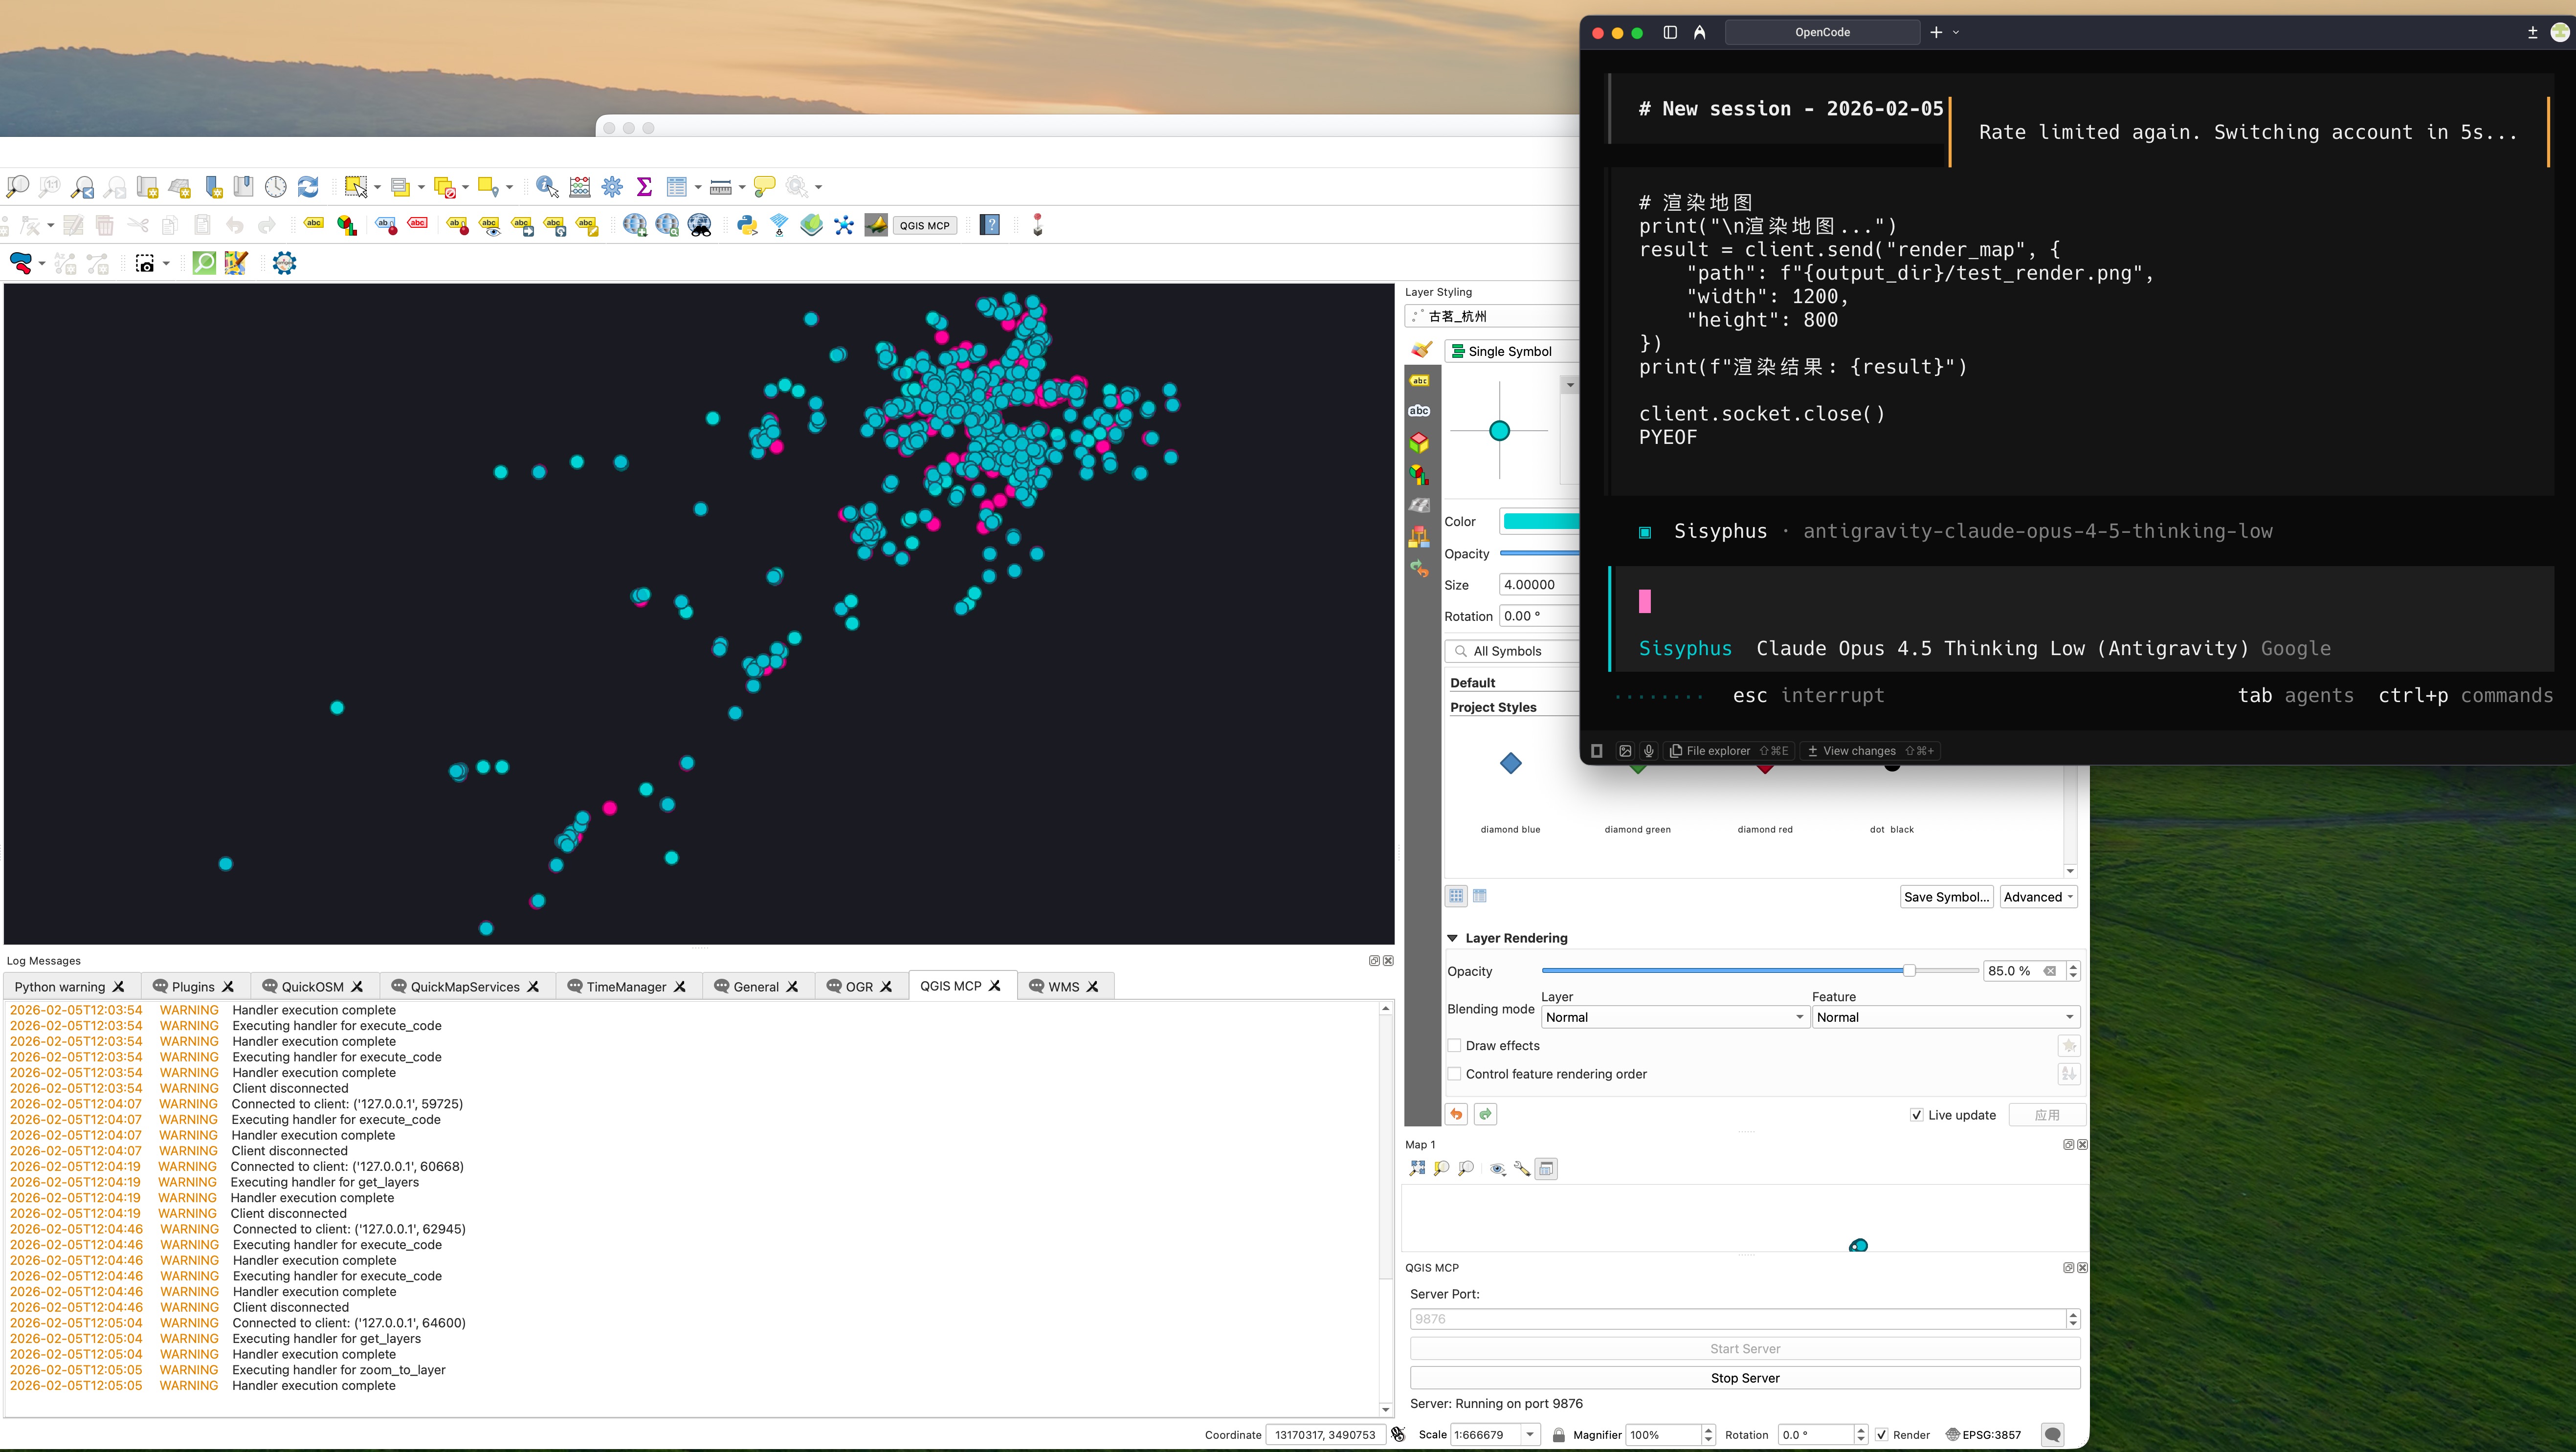Collapse the Layer Rendering section
The image size is (2576, 1452).
tap(1452, 938)
